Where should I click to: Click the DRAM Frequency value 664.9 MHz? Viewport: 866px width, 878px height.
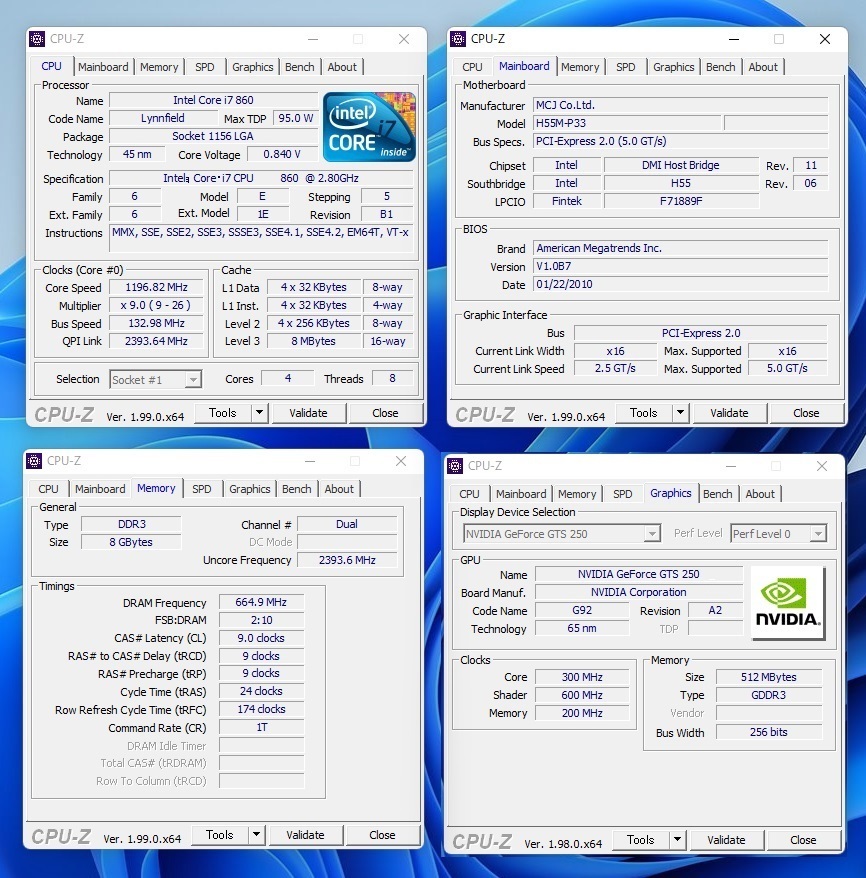coord(261,603)
